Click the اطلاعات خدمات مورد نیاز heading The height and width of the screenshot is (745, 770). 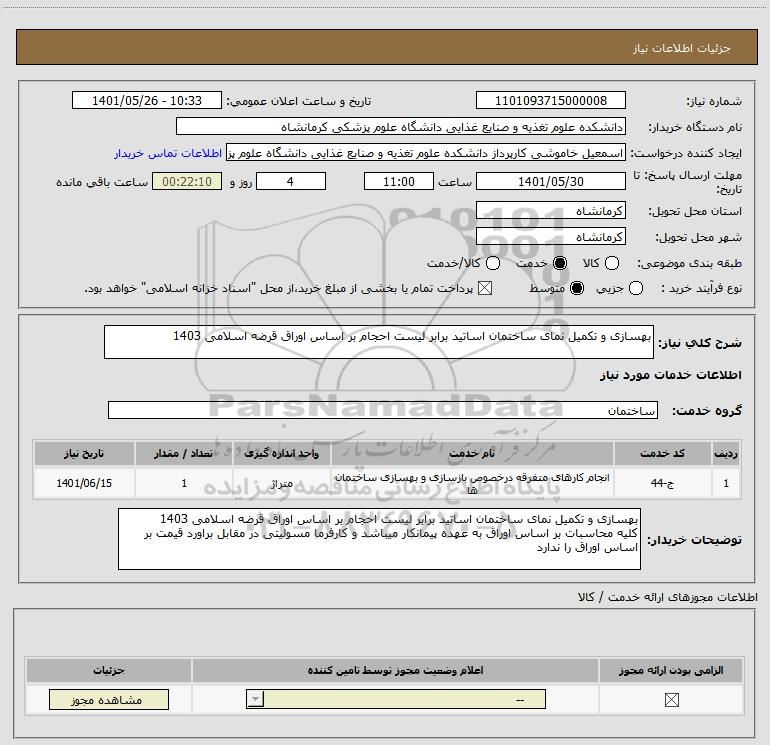[670, 375]
